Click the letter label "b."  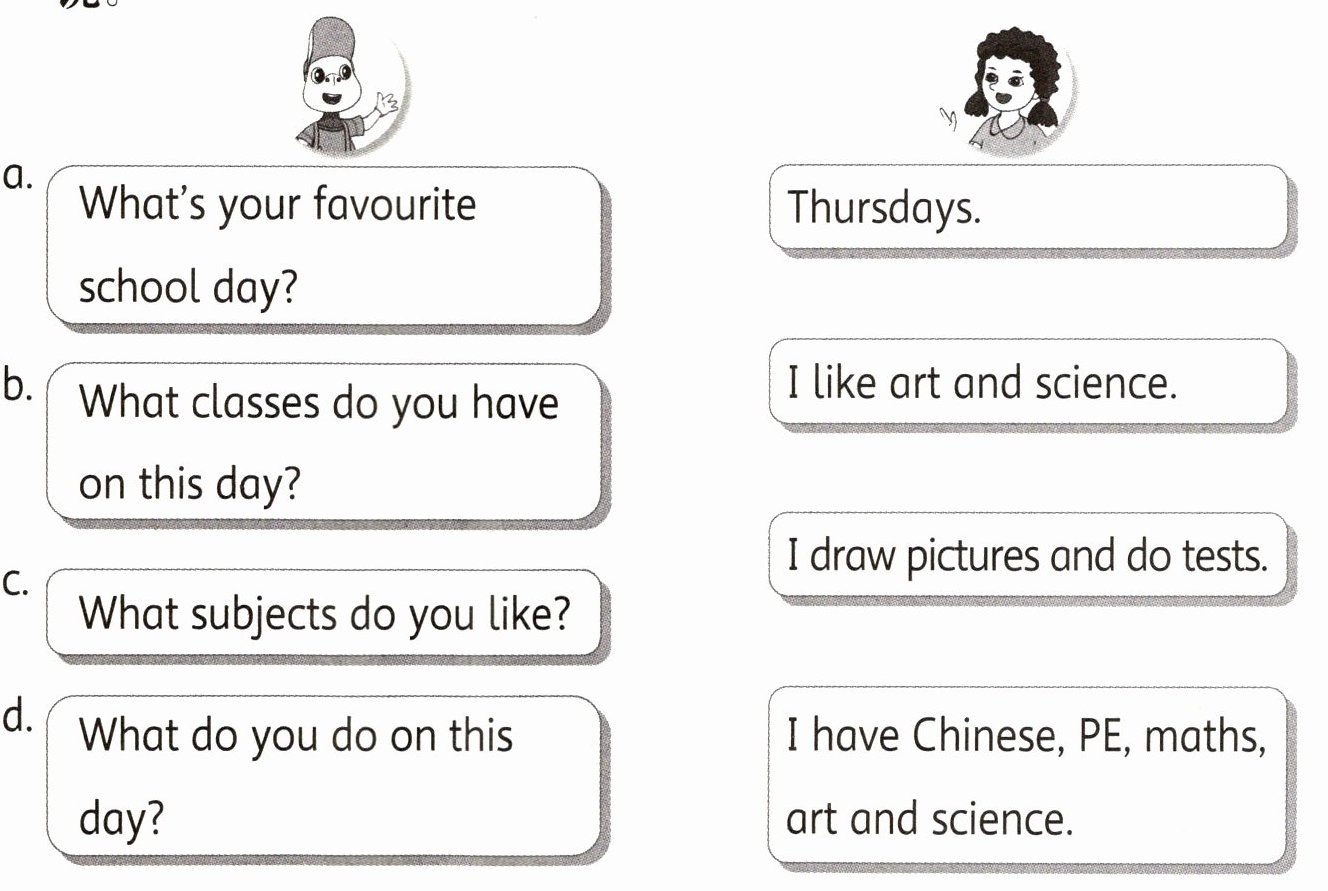[x=19, y=386]
